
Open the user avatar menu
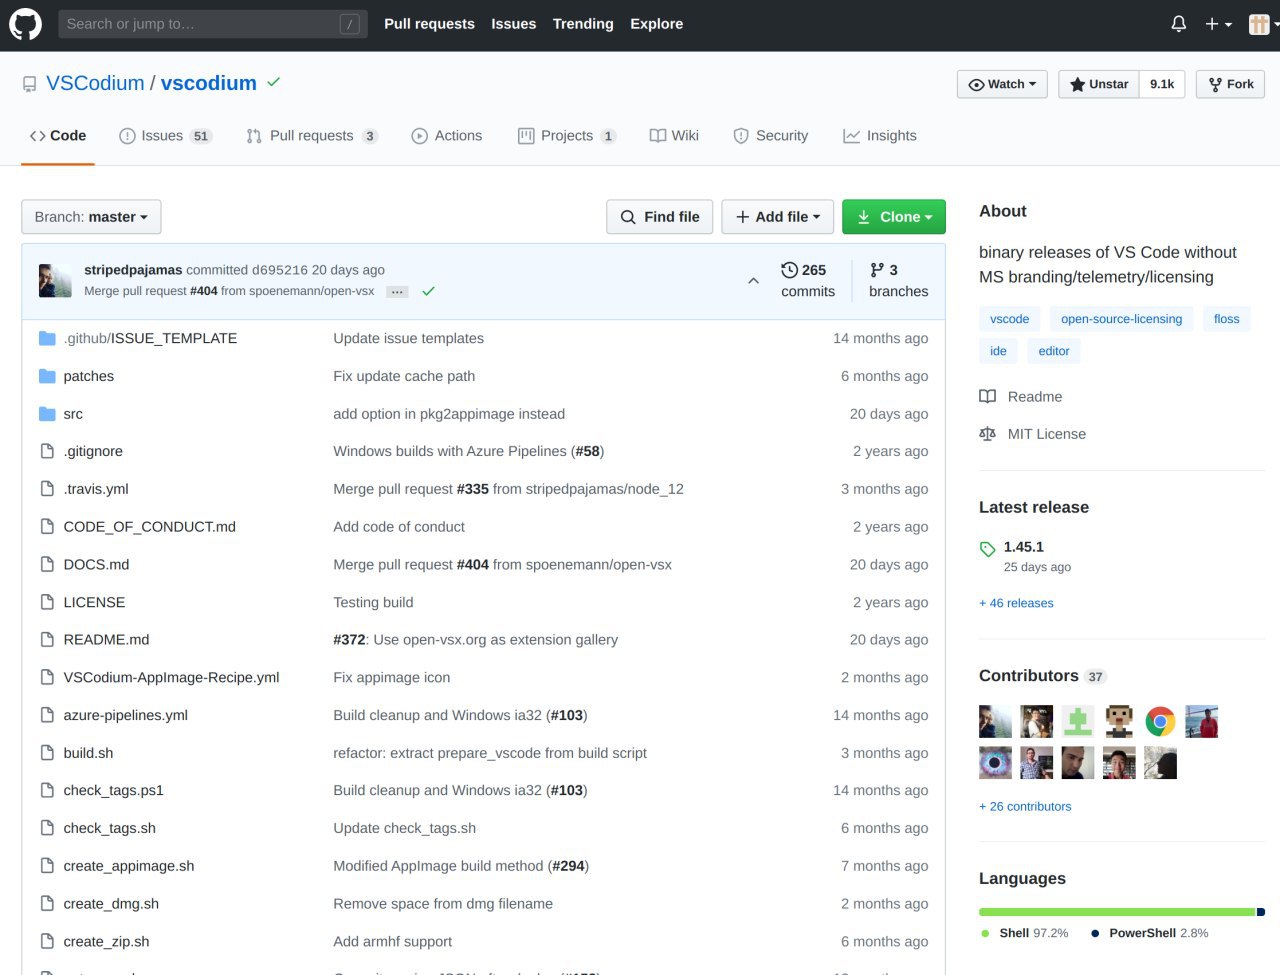tap(1263, 24)
